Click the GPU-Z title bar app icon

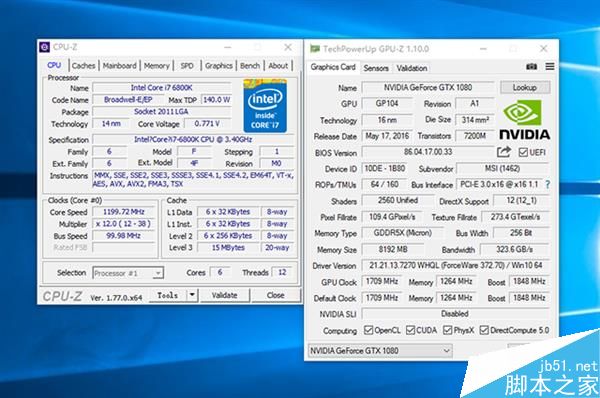(x=315, y=49)
